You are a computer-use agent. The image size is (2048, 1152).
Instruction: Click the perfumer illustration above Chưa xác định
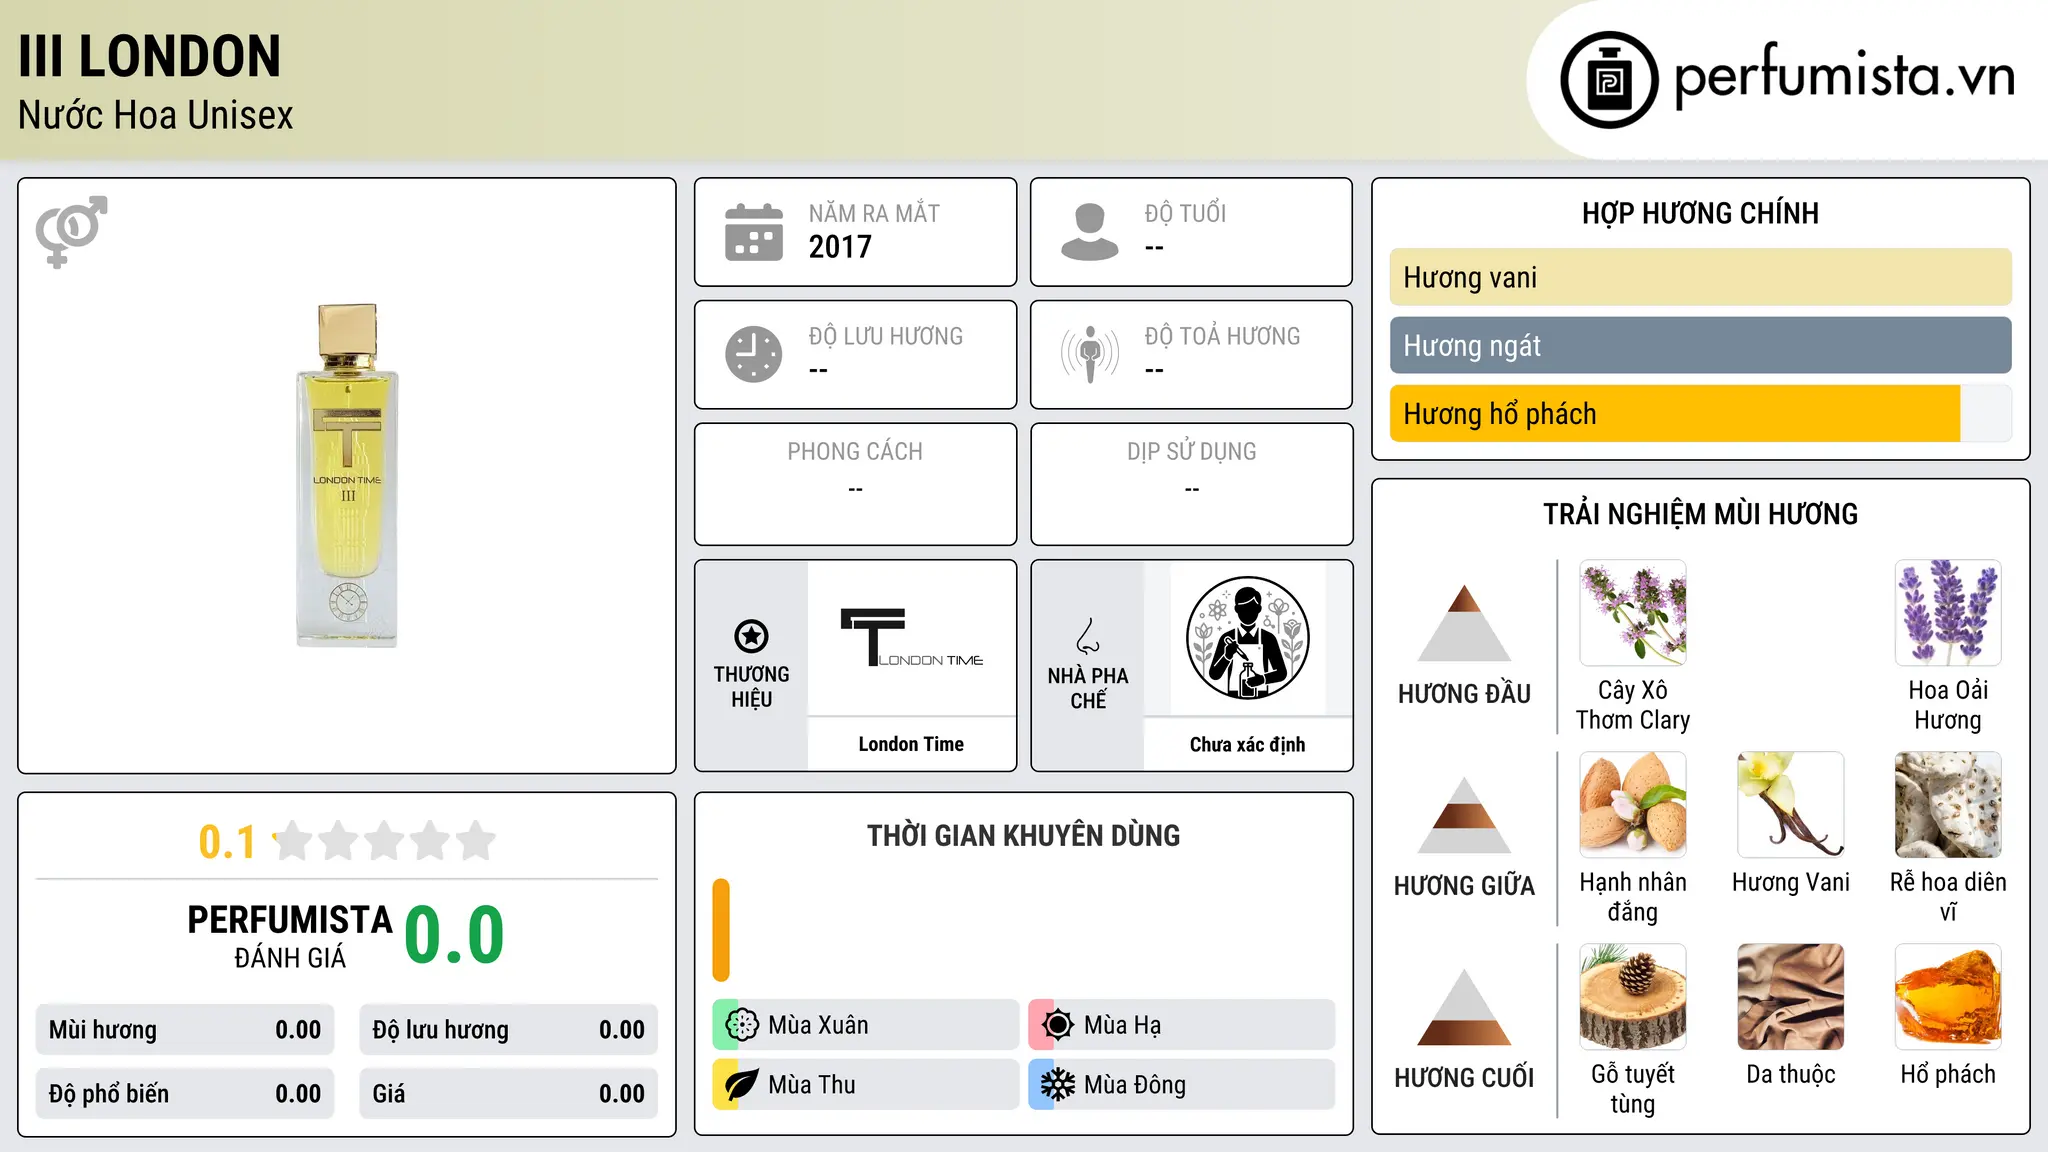coord(1247,638)
